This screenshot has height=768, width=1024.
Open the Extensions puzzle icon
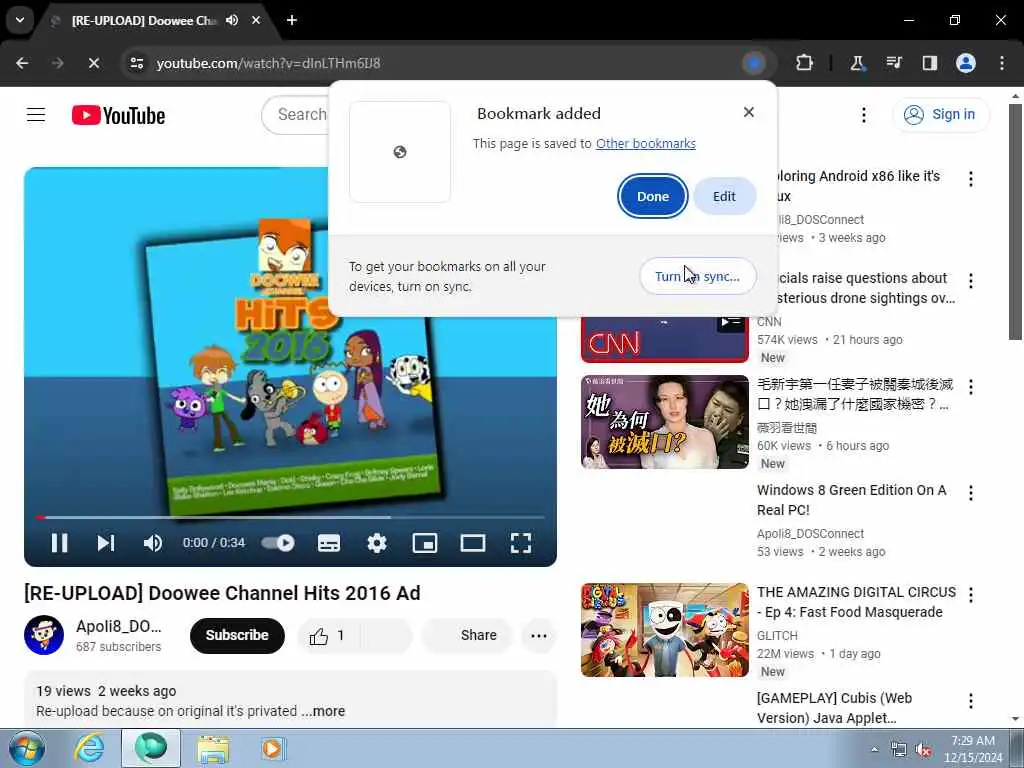tap(805, 63)
